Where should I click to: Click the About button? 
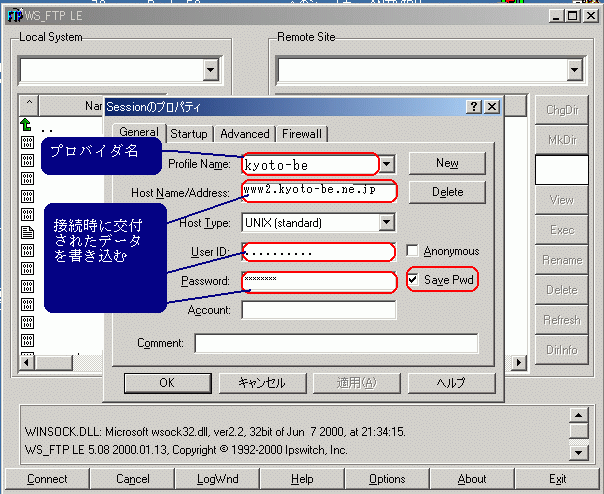[472, 479]
